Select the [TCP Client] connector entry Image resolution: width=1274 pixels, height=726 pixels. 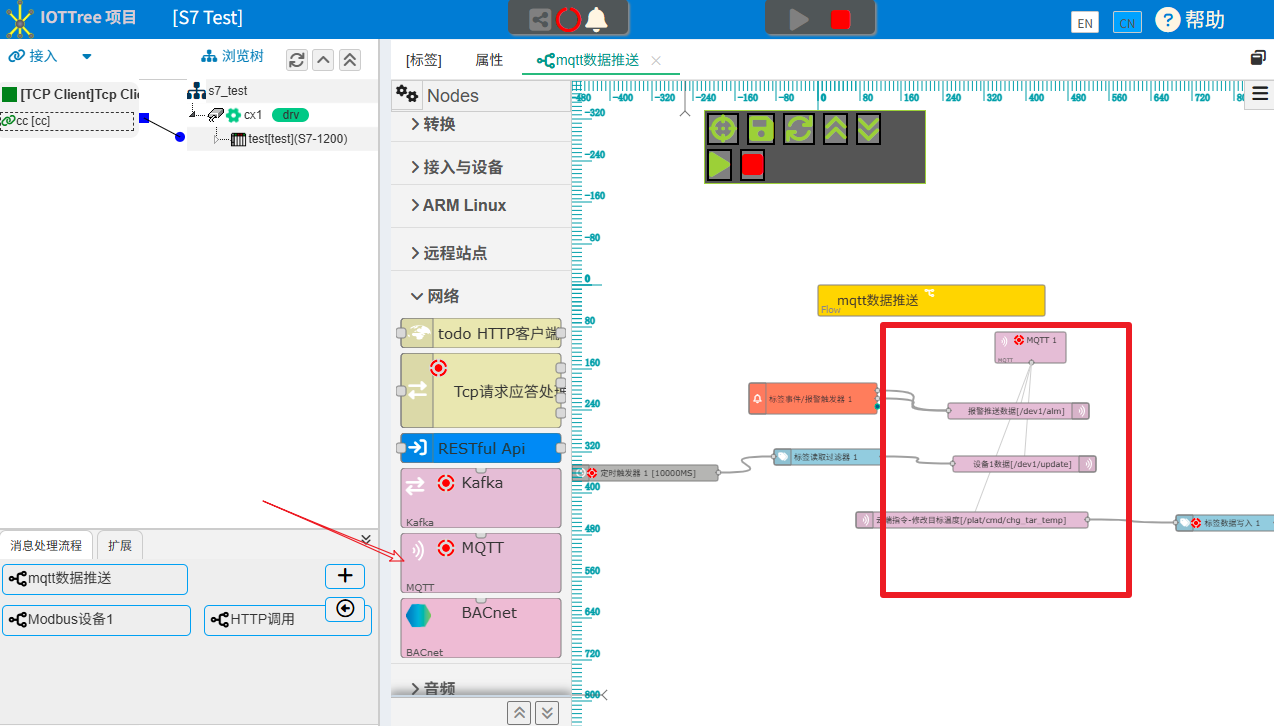point(70,94)
